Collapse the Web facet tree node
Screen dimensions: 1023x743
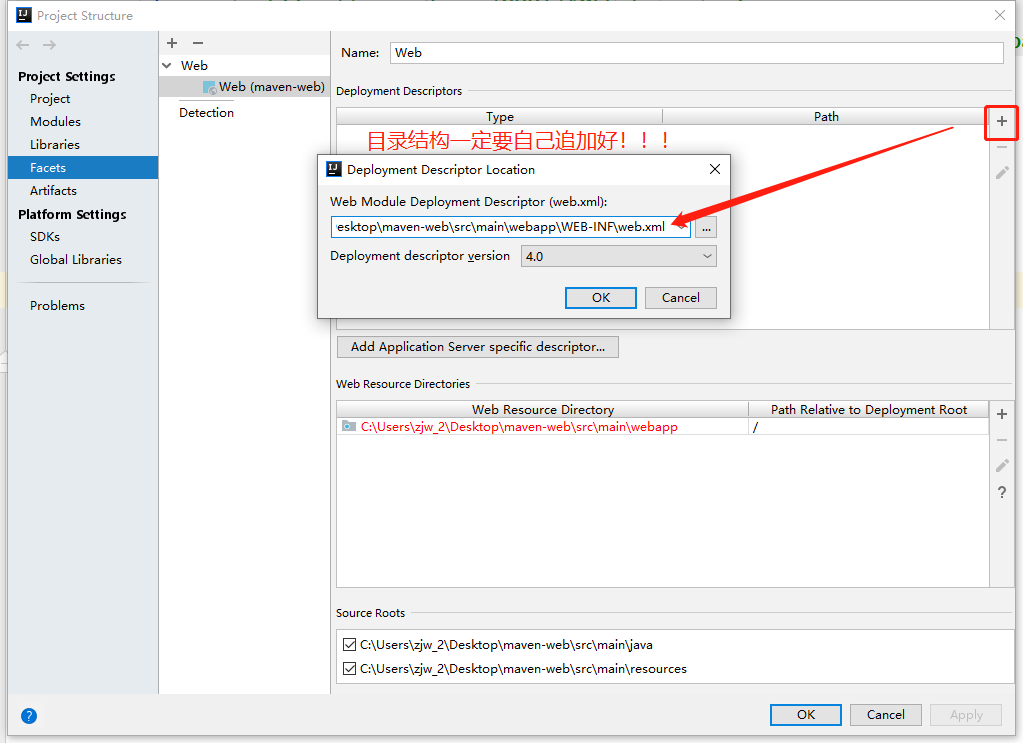(167, 66)
